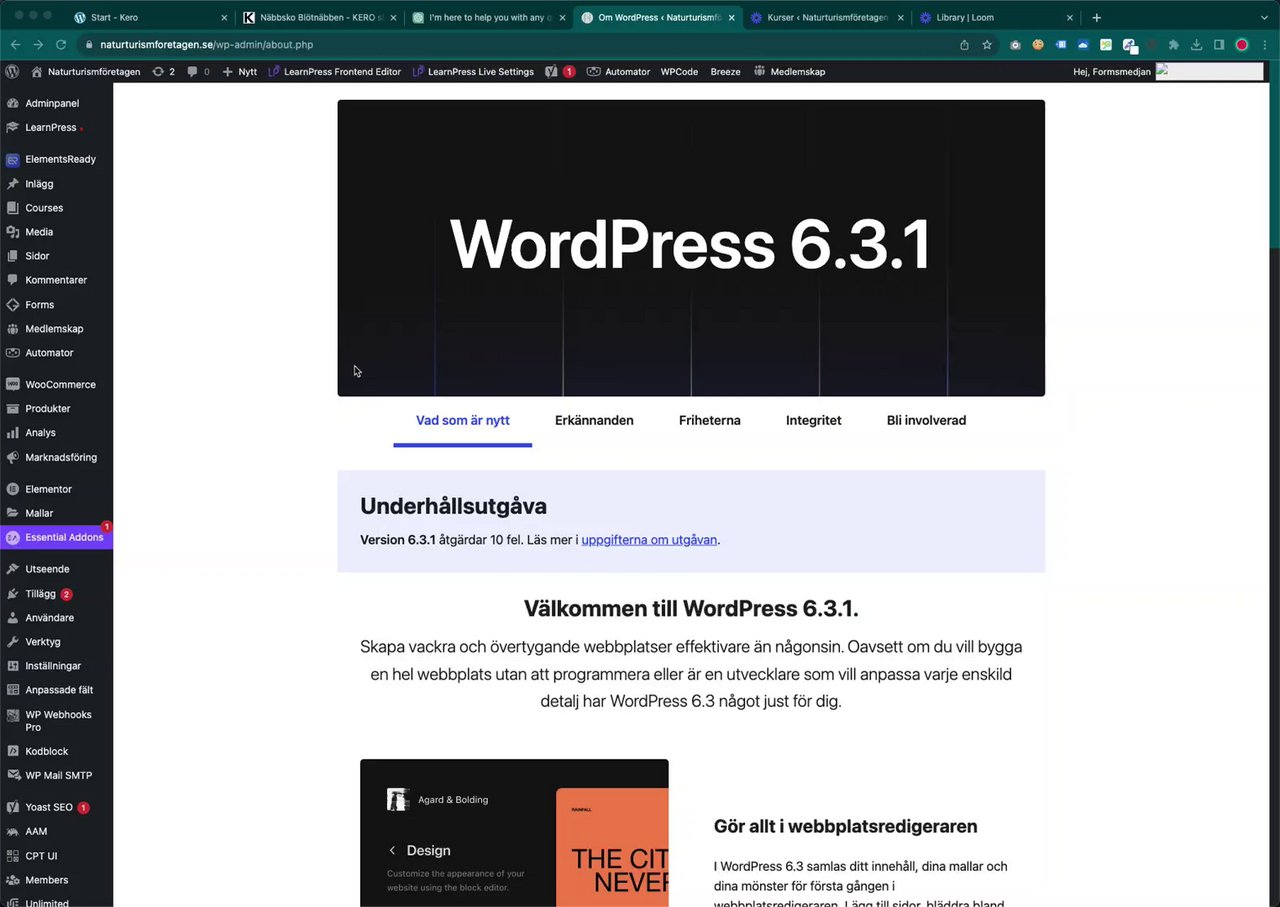Screen dimensions: 1280x907
Task: Switch to Library | Loom browser tab
Action: 998,17
